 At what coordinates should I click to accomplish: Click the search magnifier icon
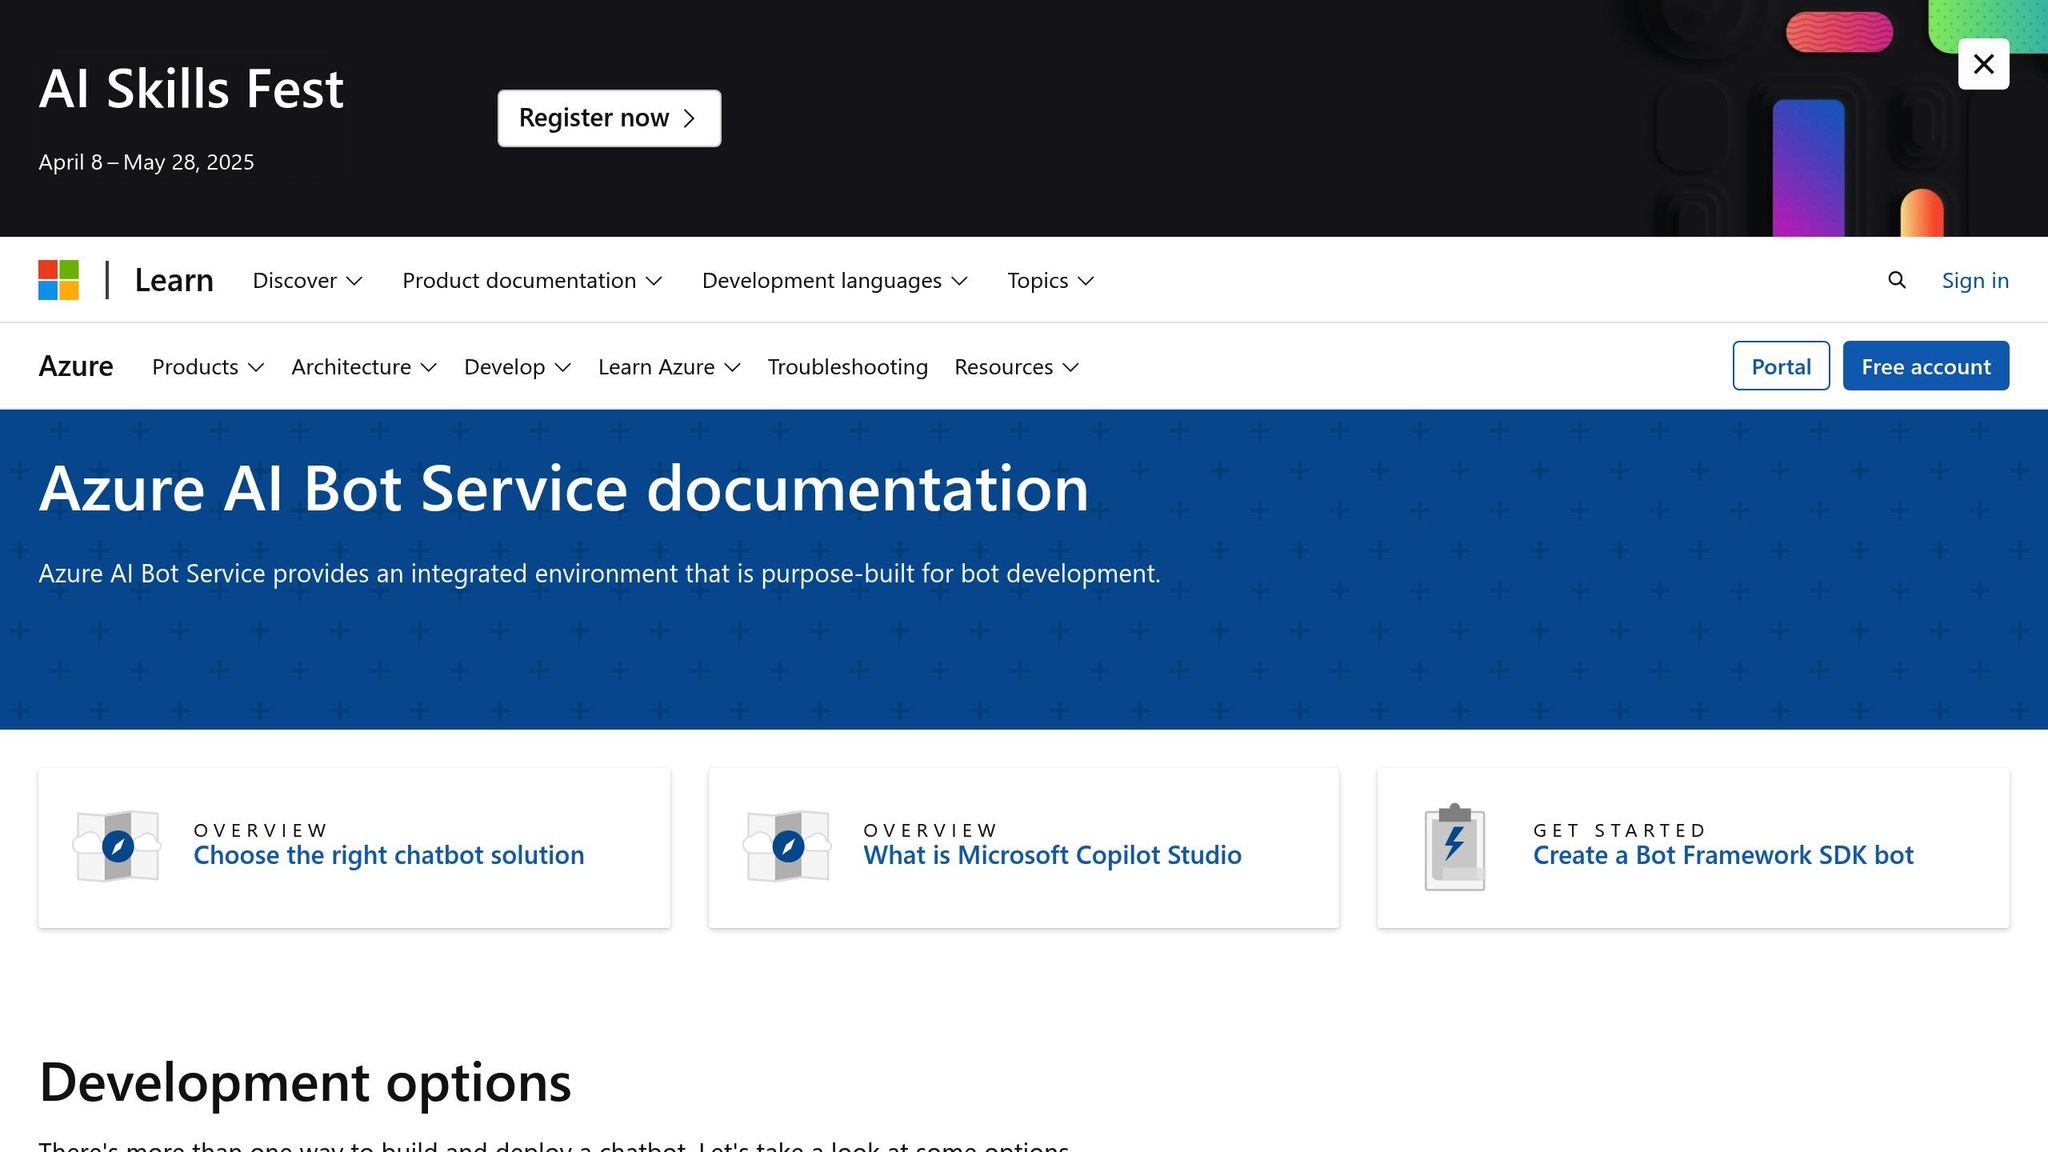click(1896, 280)
